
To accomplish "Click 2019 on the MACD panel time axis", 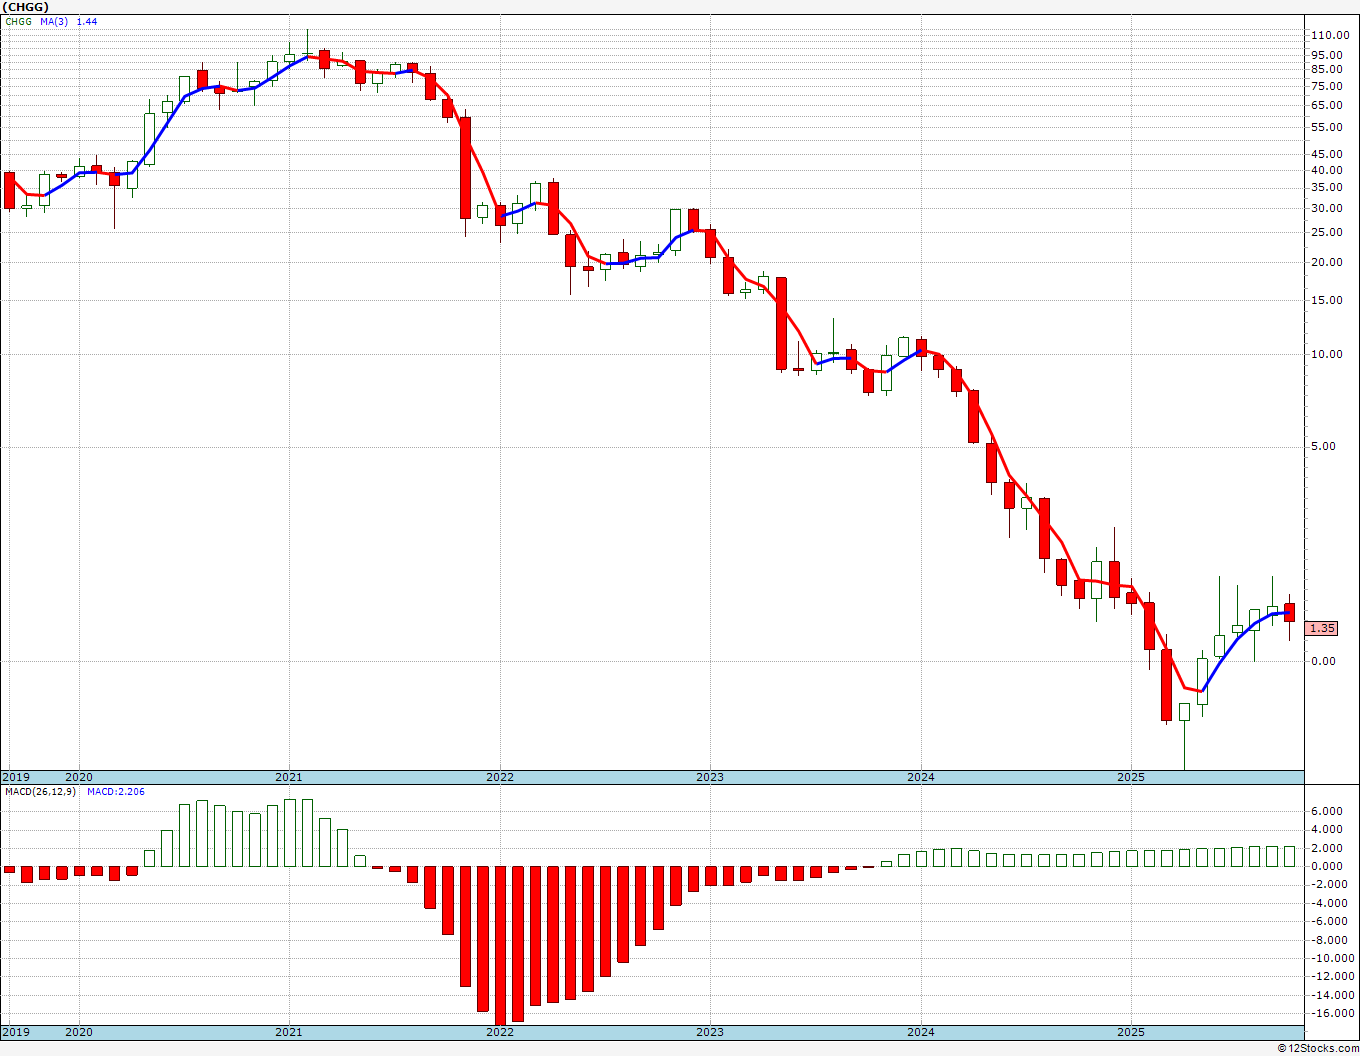I will click(x=16, y=1032).
